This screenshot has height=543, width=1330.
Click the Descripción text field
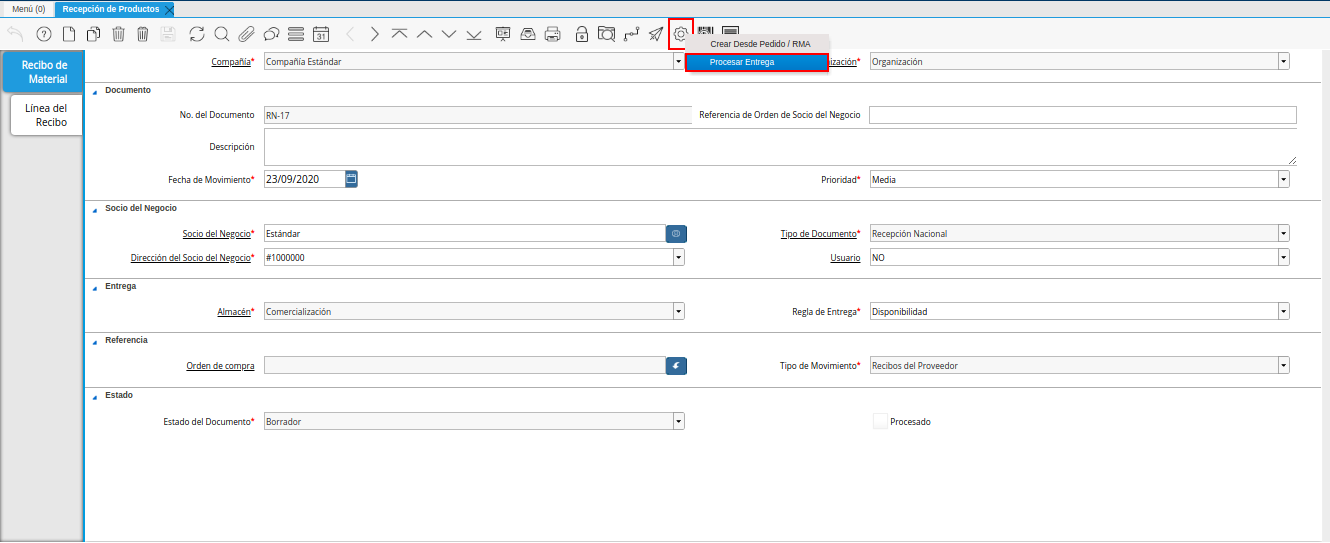pyautogui.click(x=780, y=147)
